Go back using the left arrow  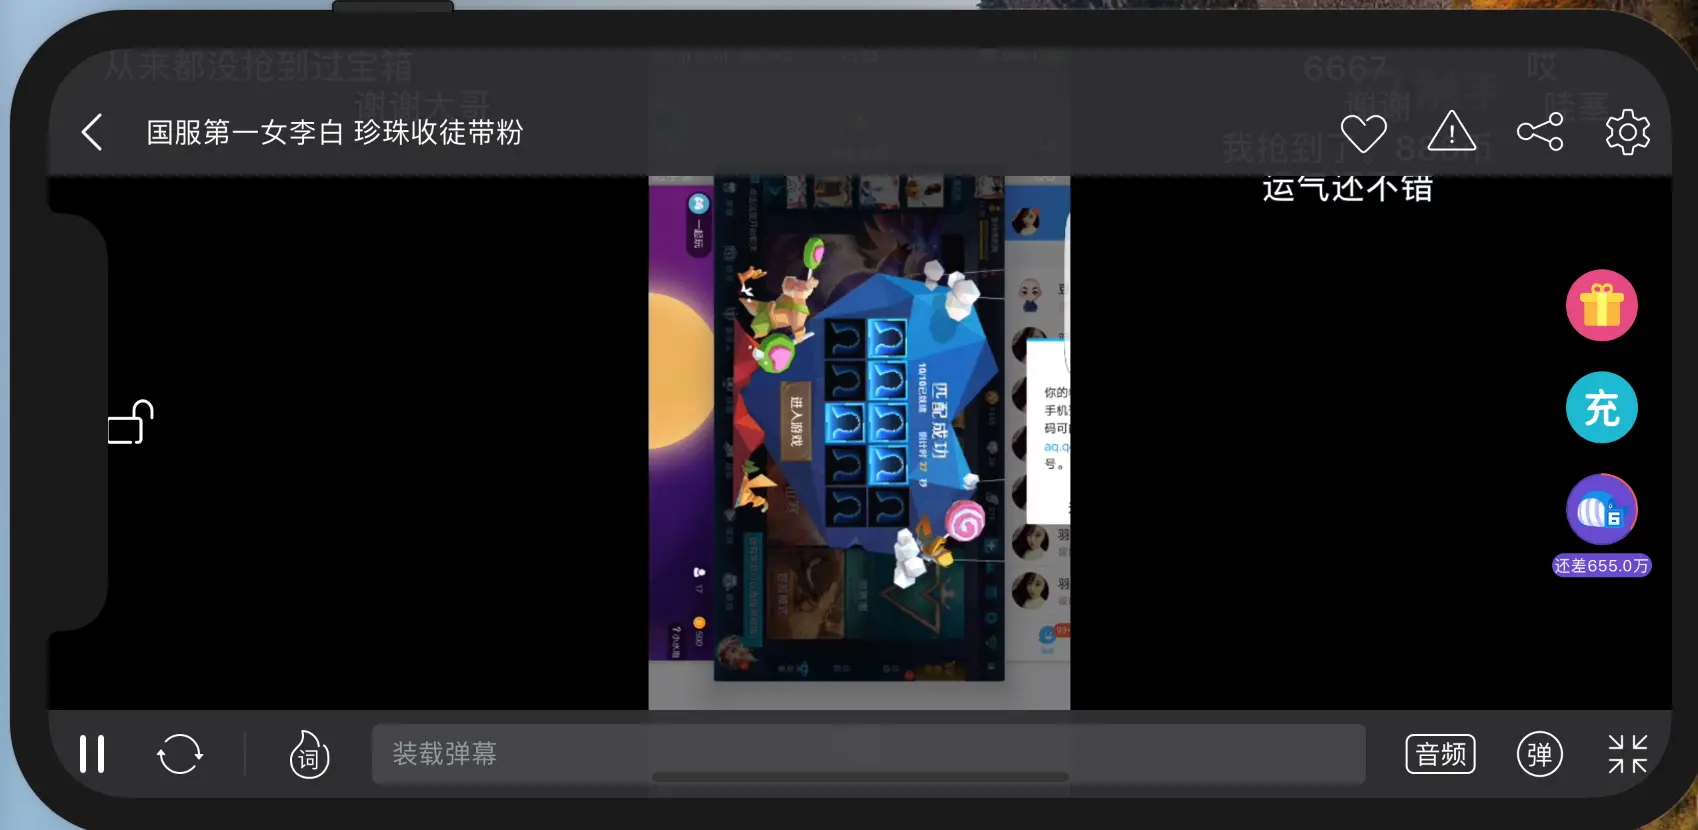(92, 132)
